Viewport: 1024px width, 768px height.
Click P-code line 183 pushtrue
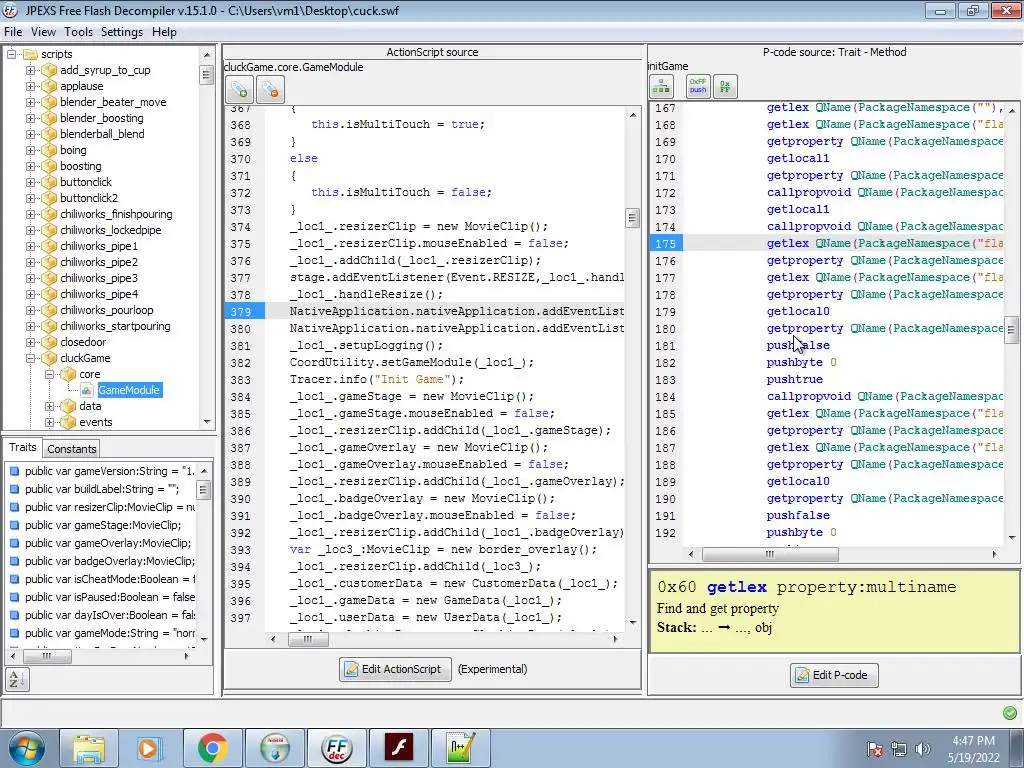[x=794, y=379]
